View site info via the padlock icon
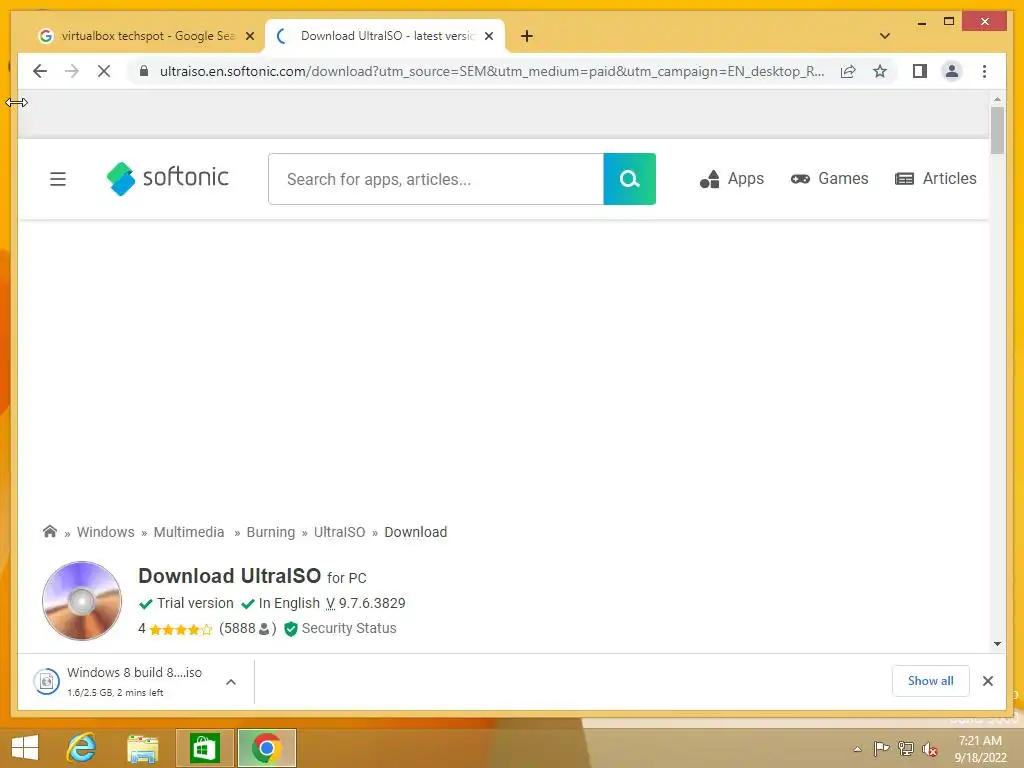Image resolution: width=1024 pixels, height=768 pixels. click(x=144, y=71)
